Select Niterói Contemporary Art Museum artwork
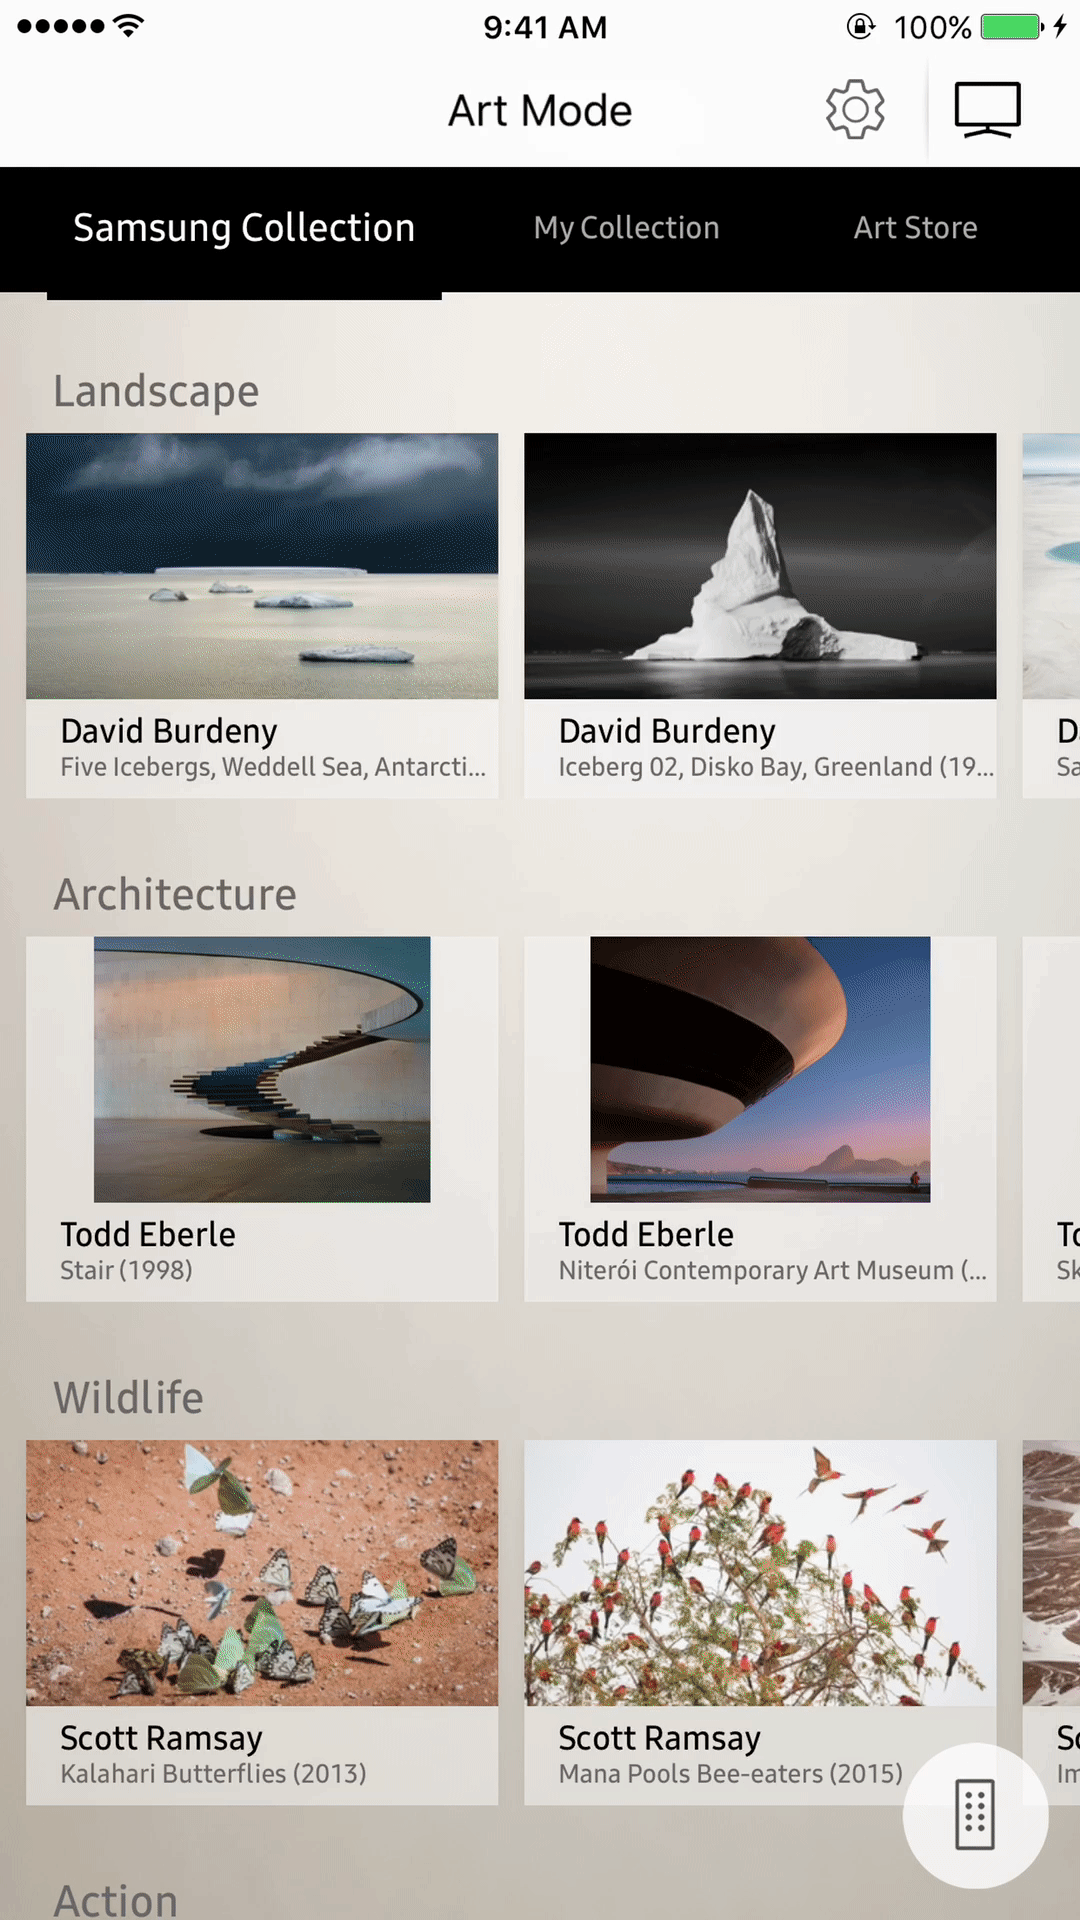Viewport: 1080px width, 1920px height. (760, 1069)
